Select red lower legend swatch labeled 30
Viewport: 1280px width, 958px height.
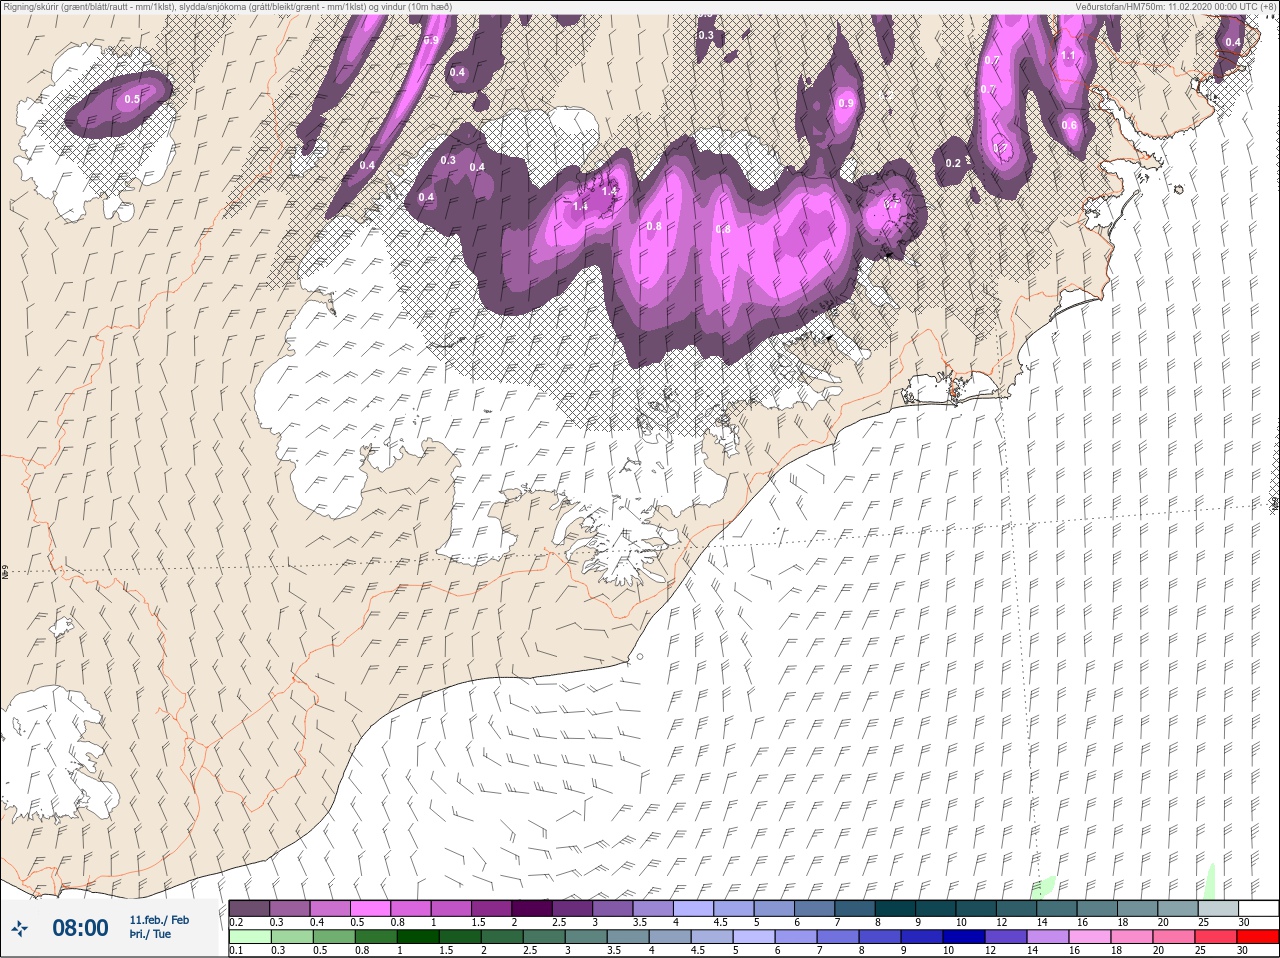1257,937
